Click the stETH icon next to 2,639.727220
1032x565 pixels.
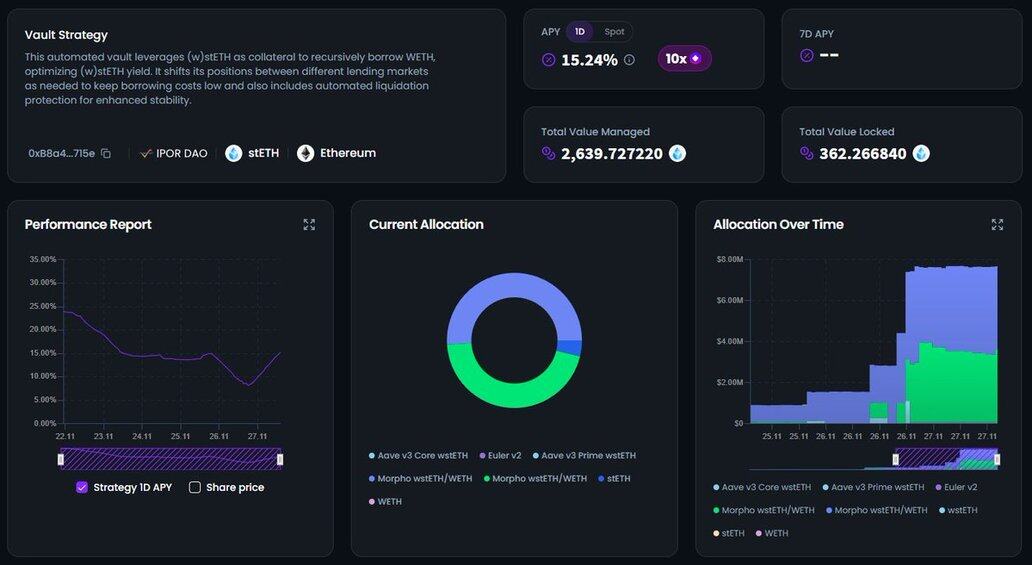pyautogui.click(x=677, y=154)
